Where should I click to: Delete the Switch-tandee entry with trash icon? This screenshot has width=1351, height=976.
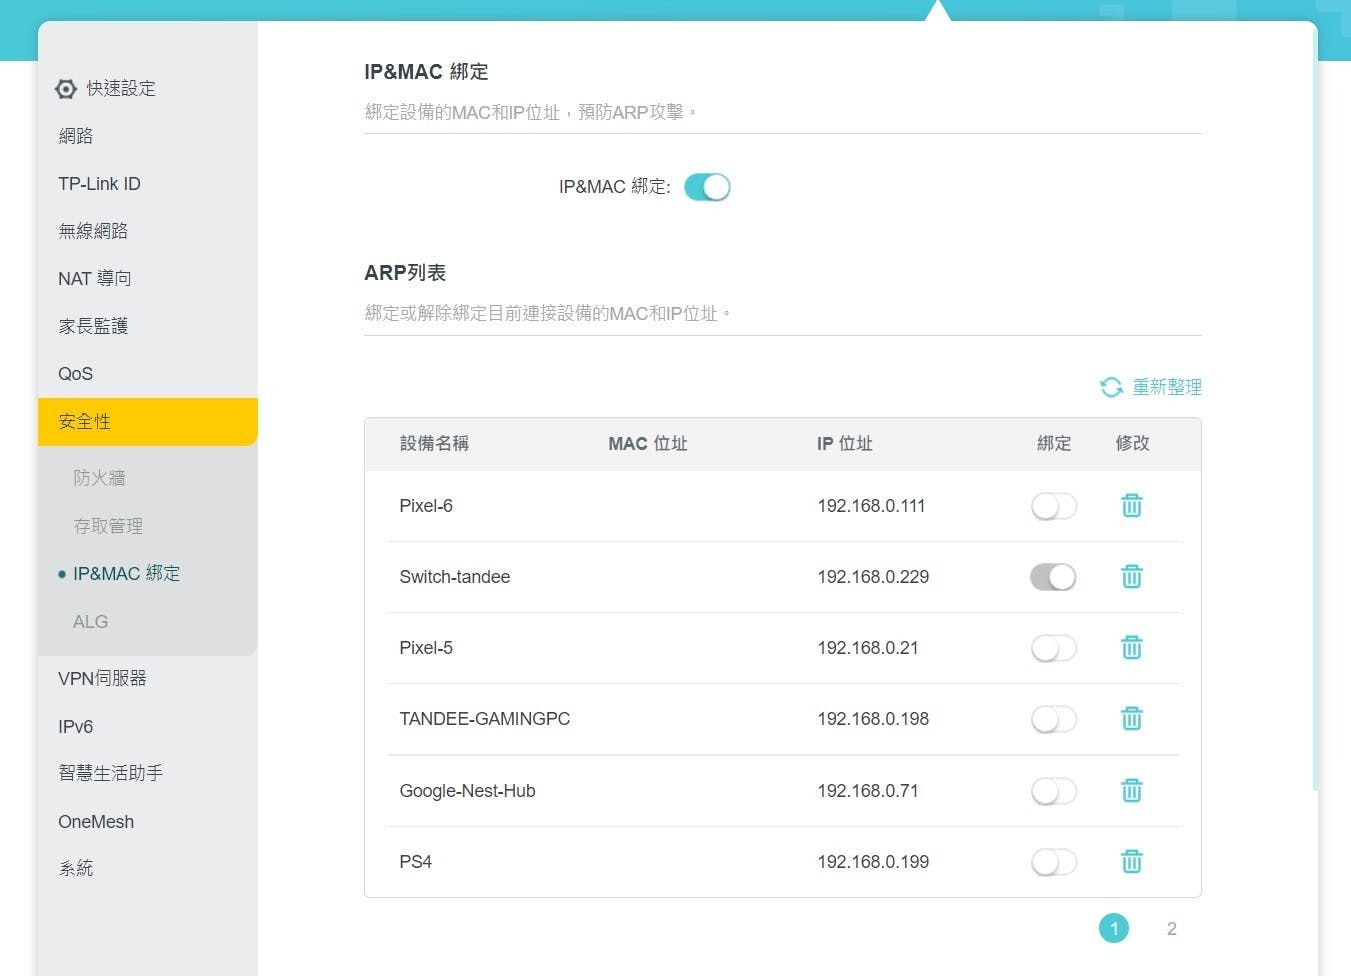(x=1131, y=577)
